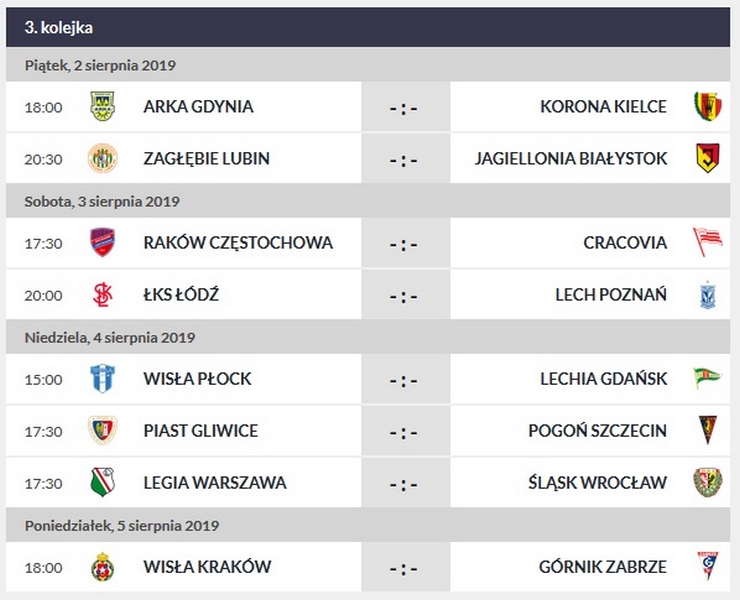
Task: Click the Arka Gdynia match score placeholder
Action: pos(404,107)
